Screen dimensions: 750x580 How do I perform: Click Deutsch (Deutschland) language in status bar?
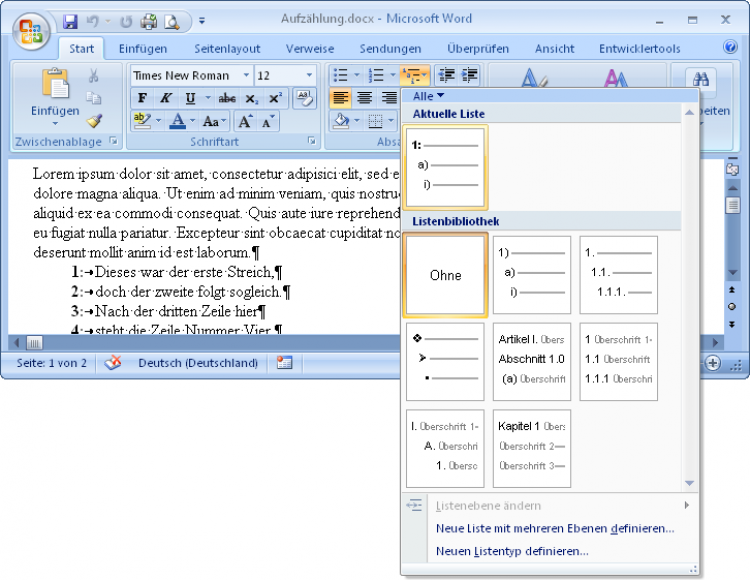[197, 363]
